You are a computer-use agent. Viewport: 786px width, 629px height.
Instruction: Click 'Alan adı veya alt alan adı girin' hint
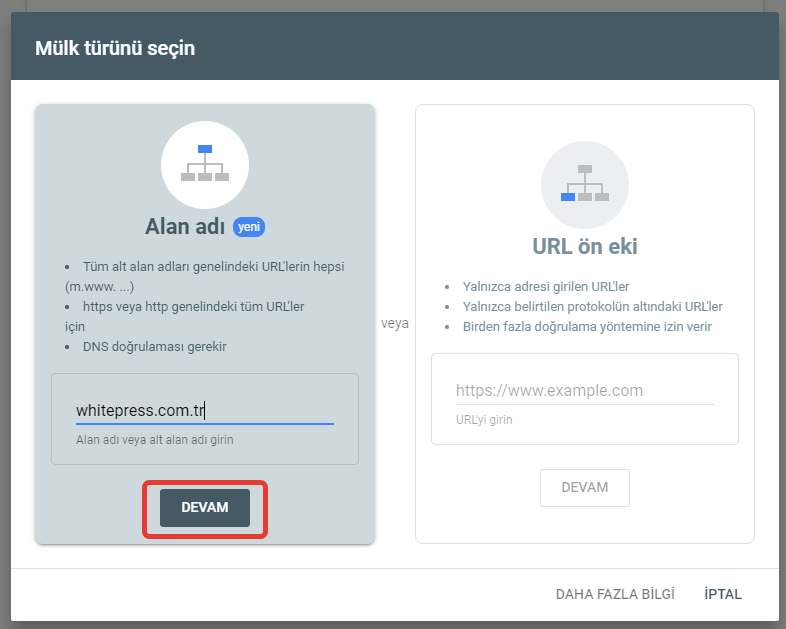tap(154, 440)
